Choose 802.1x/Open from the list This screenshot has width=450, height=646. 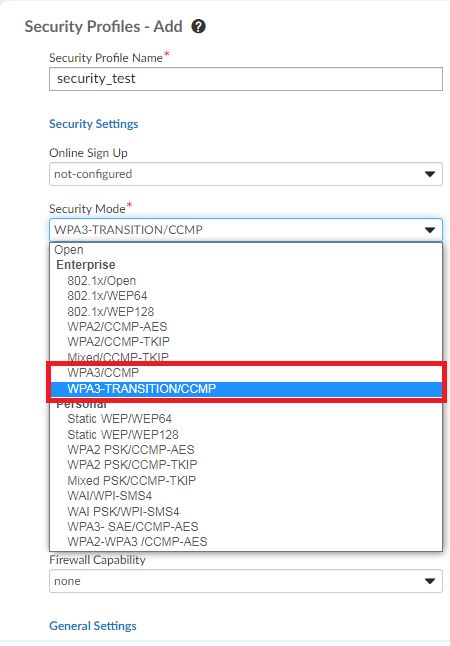point(246,281)
